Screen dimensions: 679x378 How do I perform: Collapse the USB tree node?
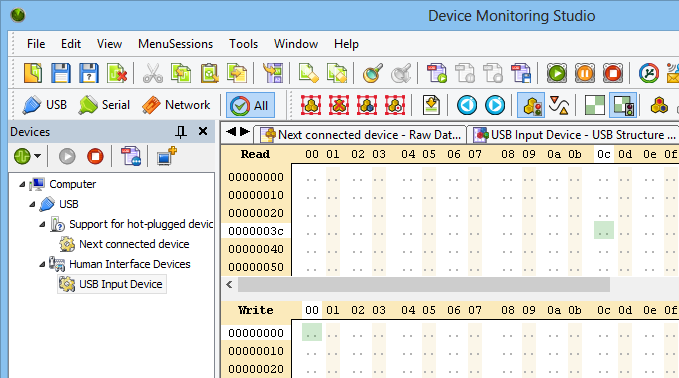pos(32,204)
